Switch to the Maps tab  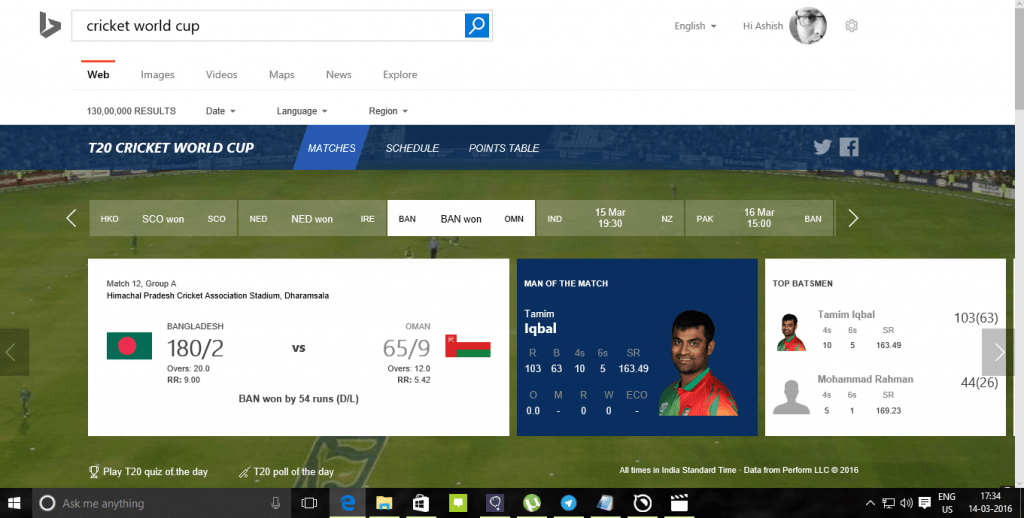(x=281, y=74)
